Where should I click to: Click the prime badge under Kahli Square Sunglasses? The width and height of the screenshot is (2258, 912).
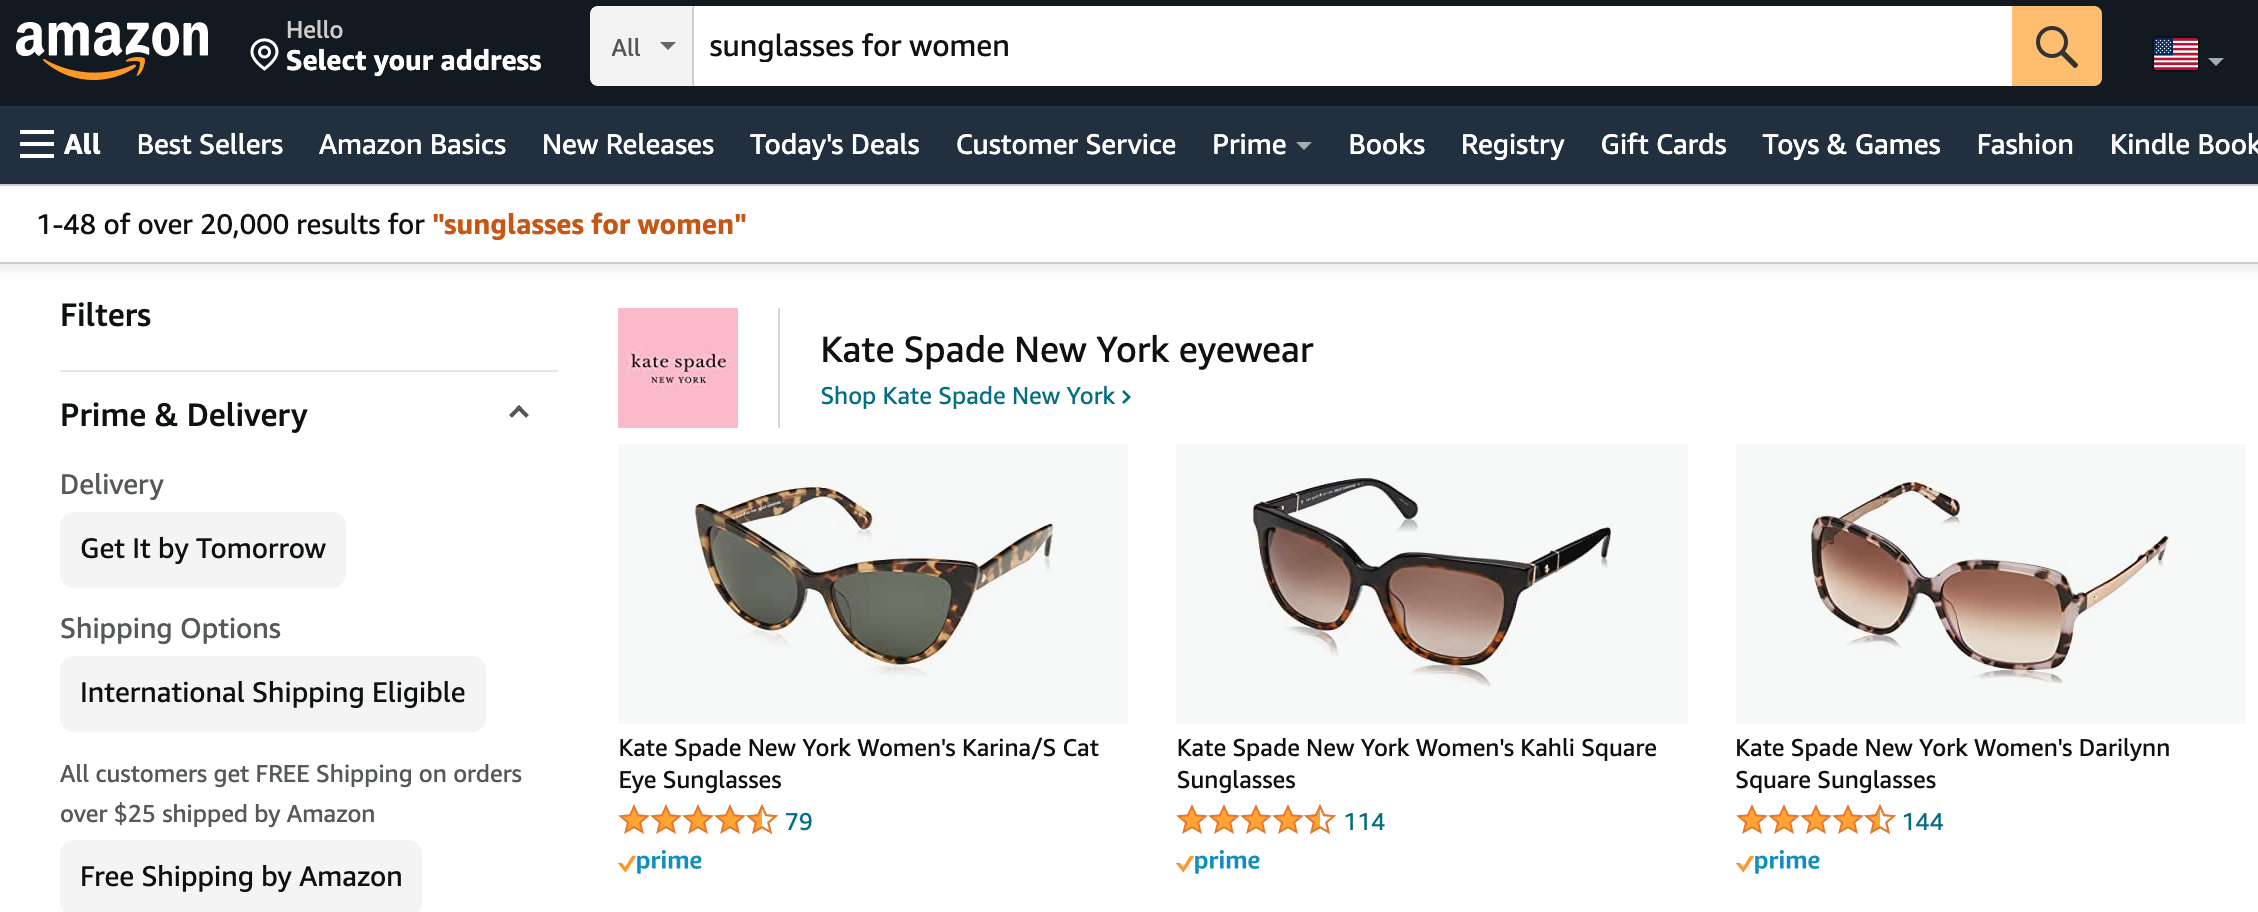[x=1218, y=860]
